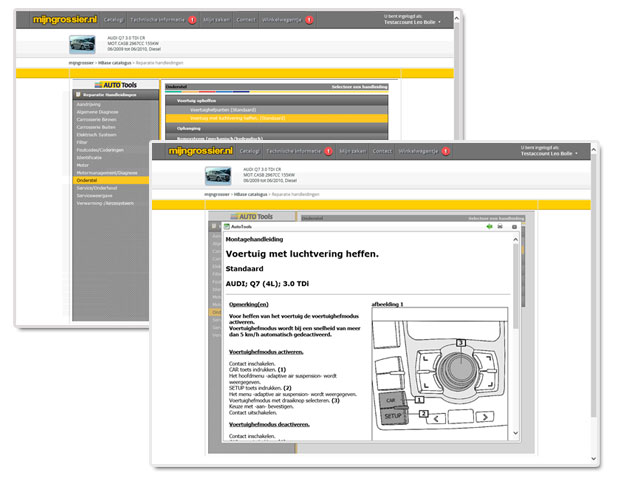
Task: Click the AUTO Tools logo in back window
Action: (x=116, y=85)
